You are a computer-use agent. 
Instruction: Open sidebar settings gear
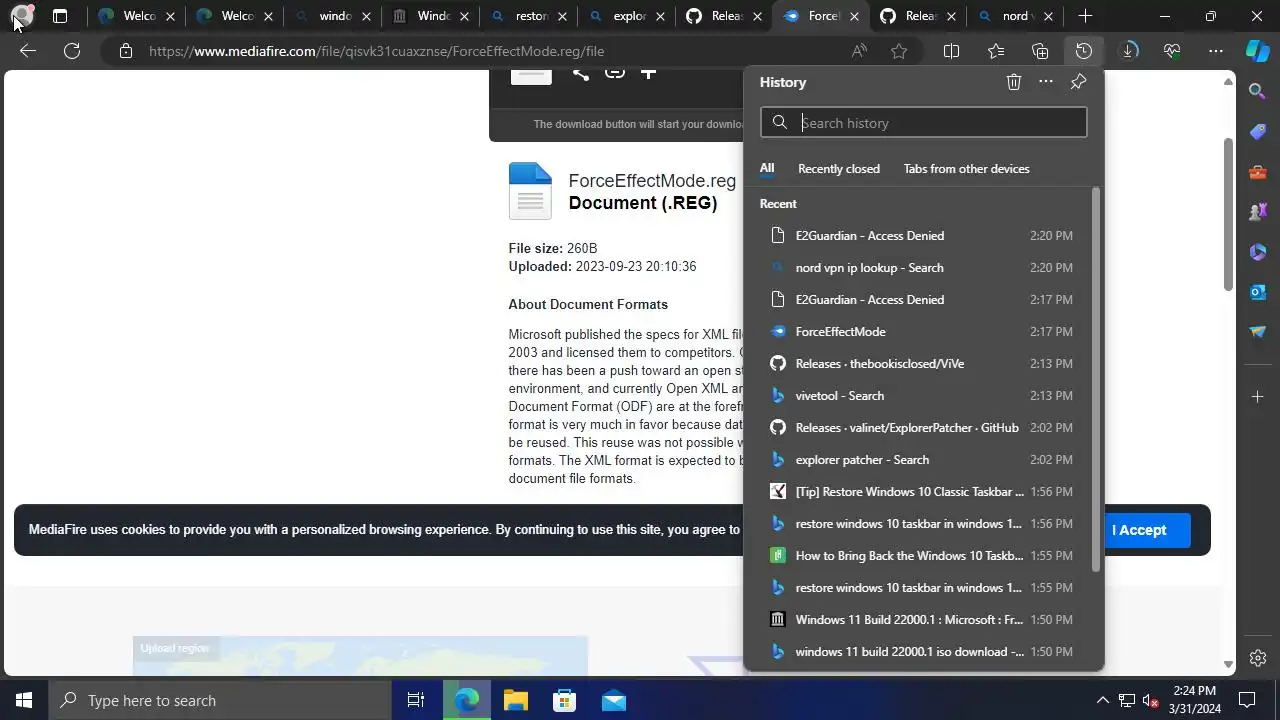(1258, 658)
